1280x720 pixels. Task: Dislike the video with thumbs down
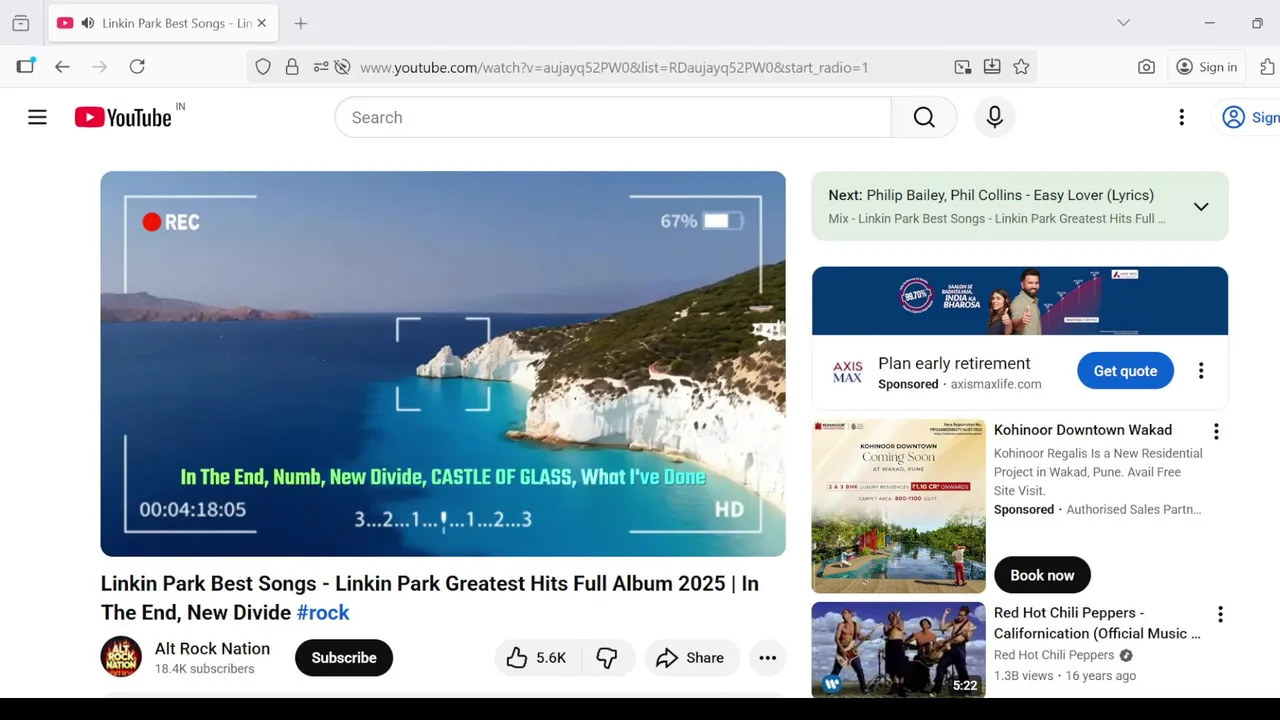[x=607, y=658]
